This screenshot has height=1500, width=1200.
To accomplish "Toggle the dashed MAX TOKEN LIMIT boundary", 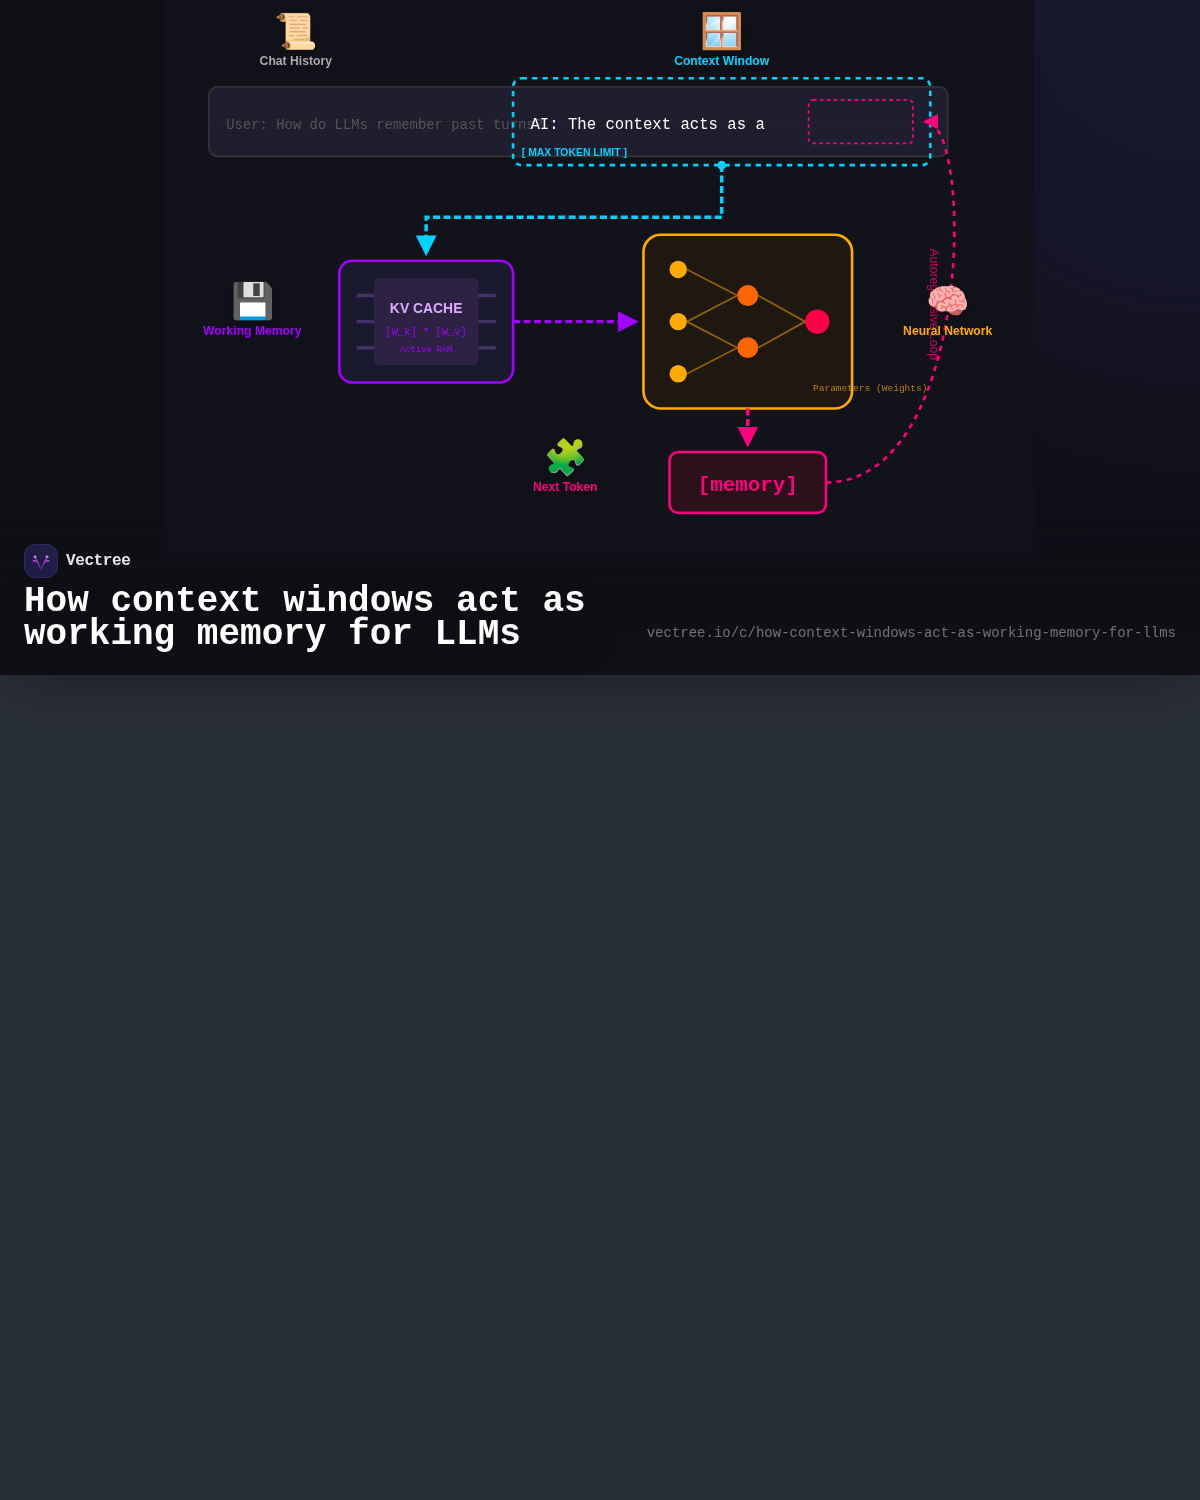I will tap(575, 152).
